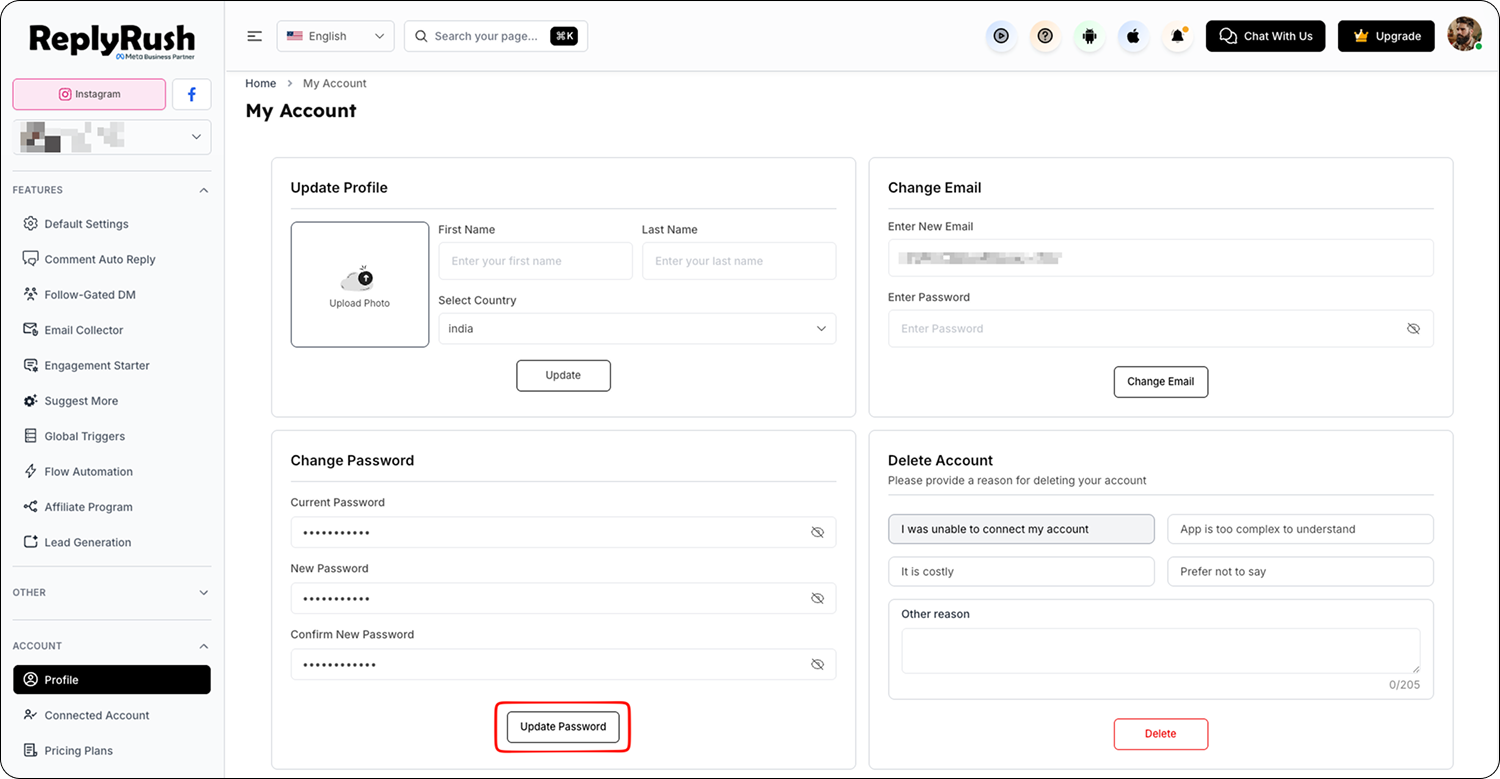Click the Global Triggers list icon
The image size is (1500, 779).
[x=30, y=436]
